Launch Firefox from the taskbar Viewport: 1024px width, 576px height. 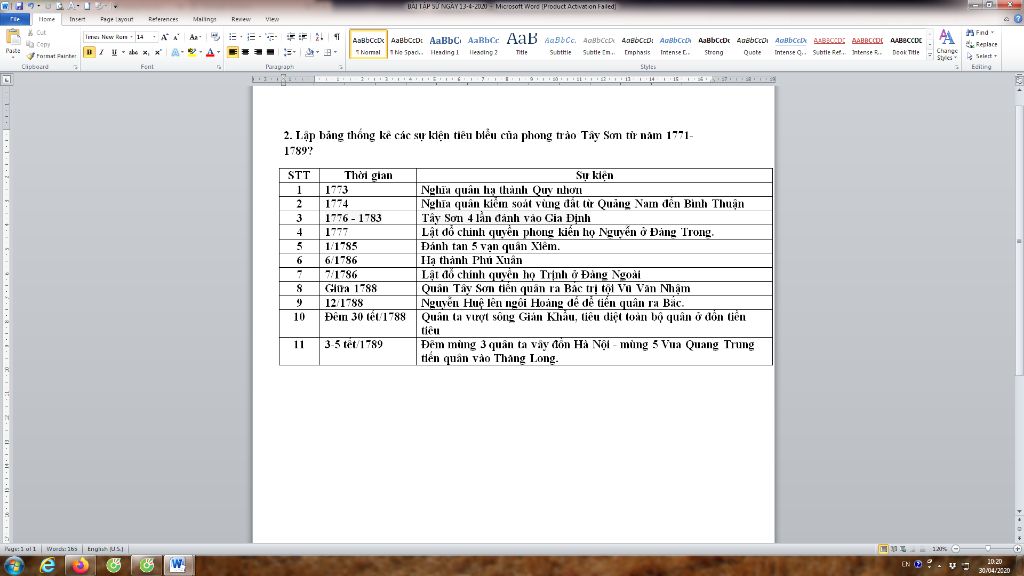click(x=80, y=566)
